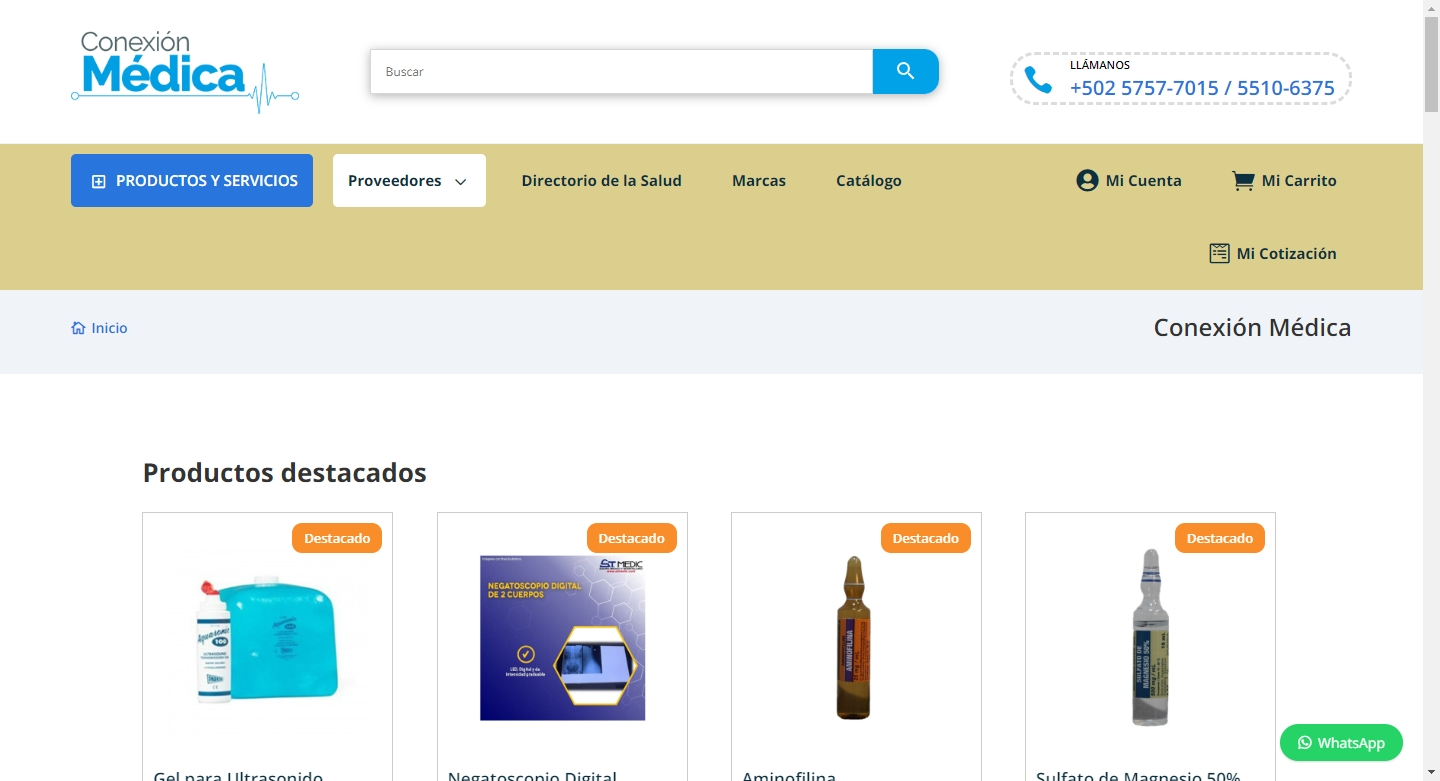This screenshot has height=781, width=1440.
Task: Click the LLÁMANOS label
Action: 1100,65
